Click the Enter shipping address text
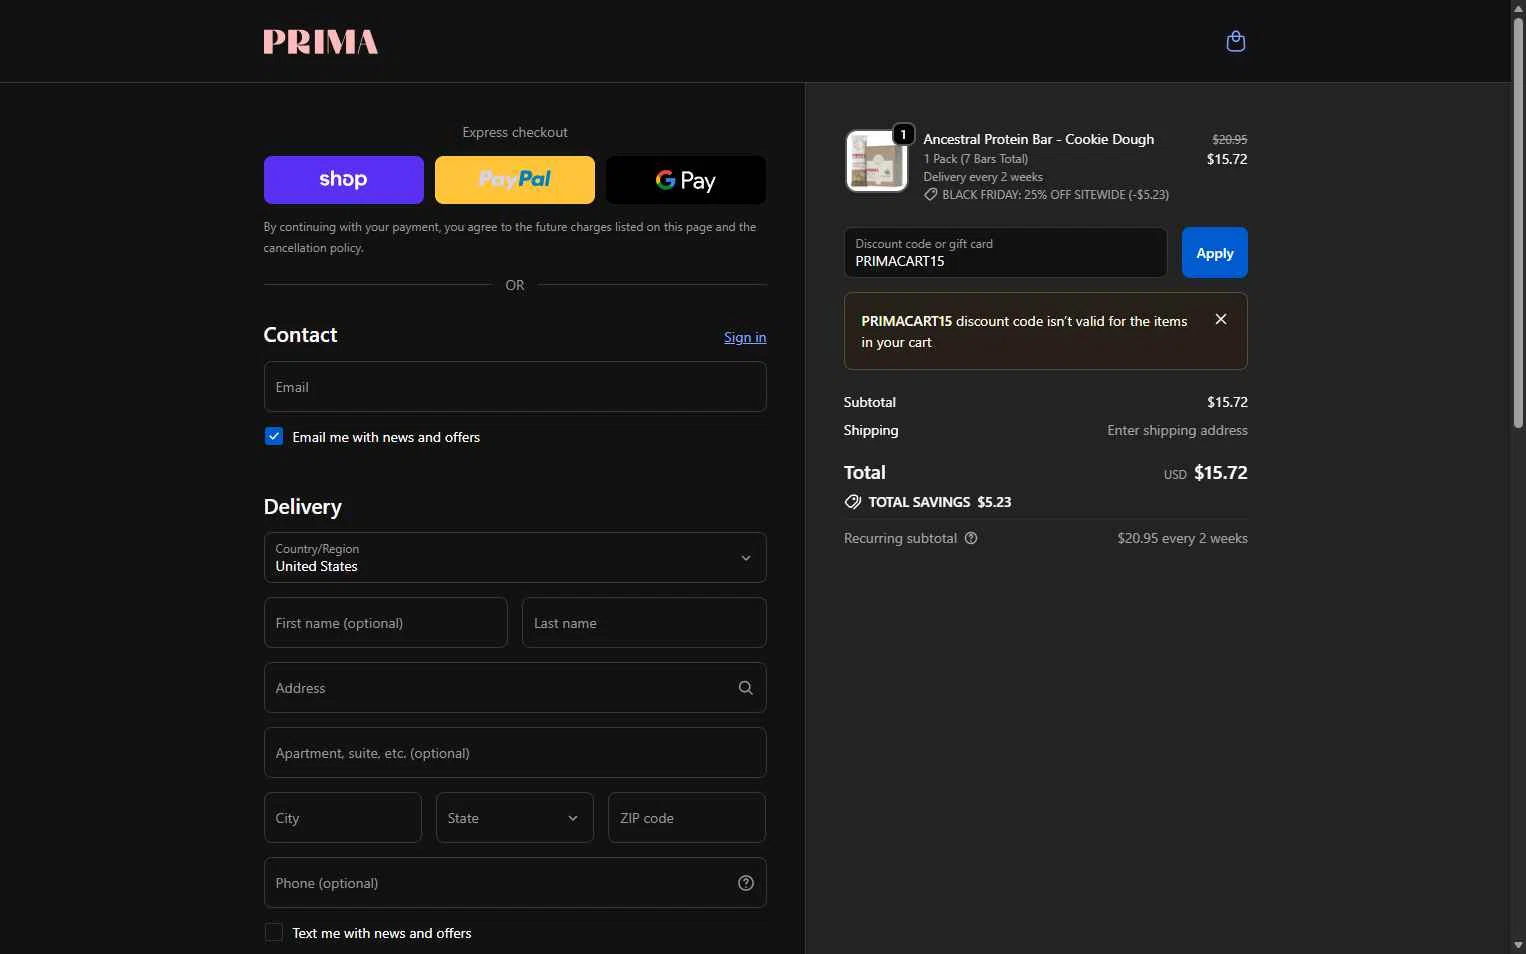Image resolution: width=1526 pixels, height=954 pixels. pyautogui.click(x=1177, y=430)
